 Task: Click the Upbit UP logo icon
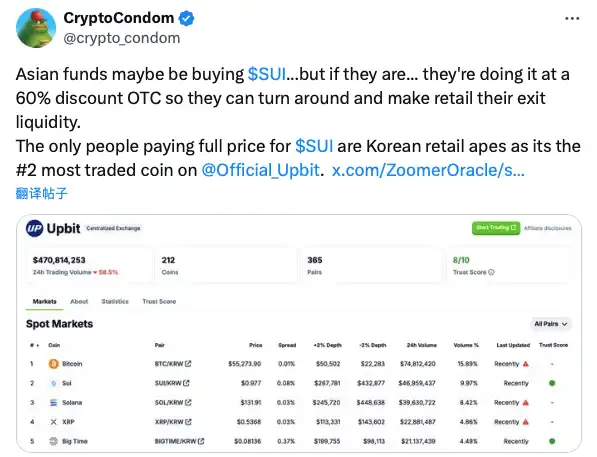click(34, 228)
